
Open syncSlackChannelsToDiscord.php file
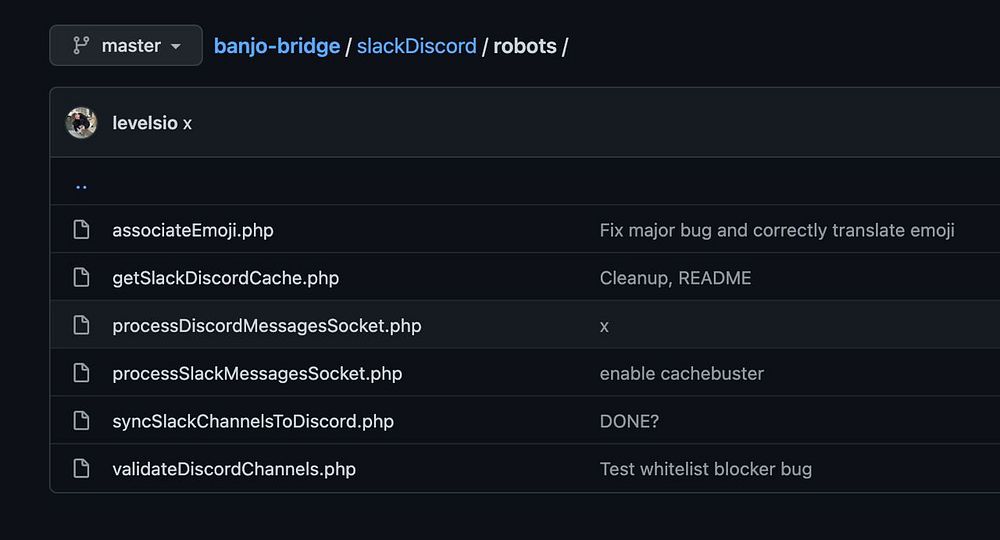coord(253,421)
